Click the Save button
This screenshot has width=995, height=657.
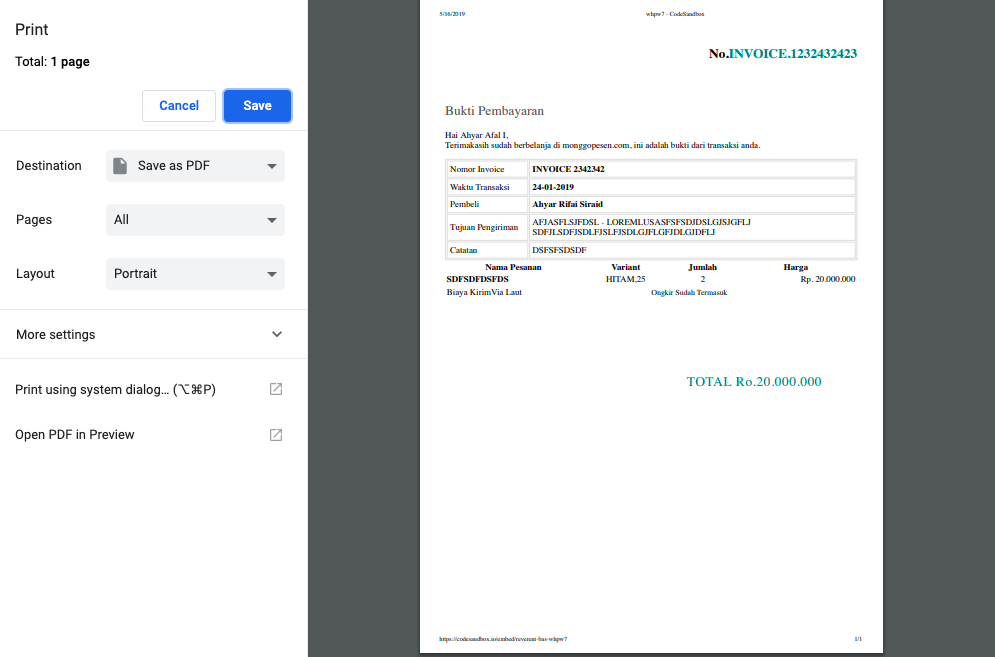(257, 105)
